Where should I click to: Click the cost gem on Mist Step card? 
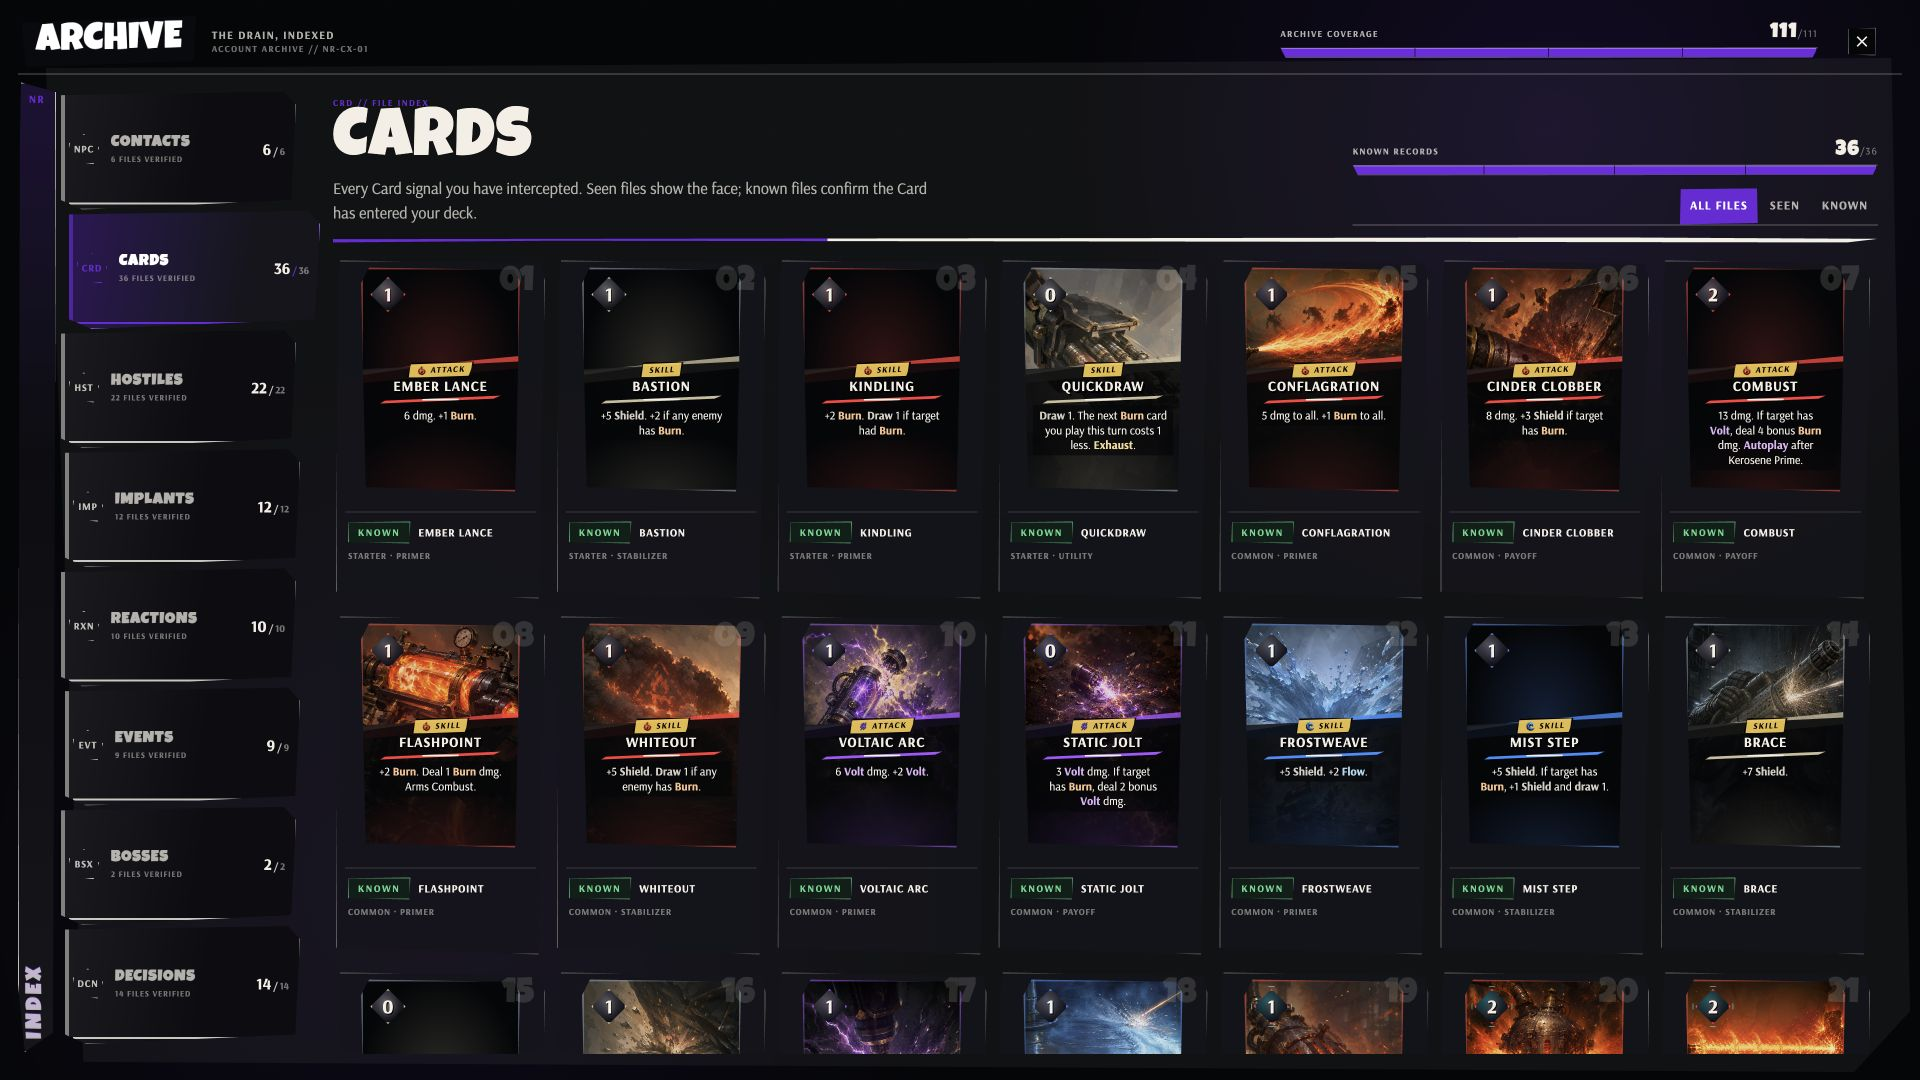click(1491, 651)
